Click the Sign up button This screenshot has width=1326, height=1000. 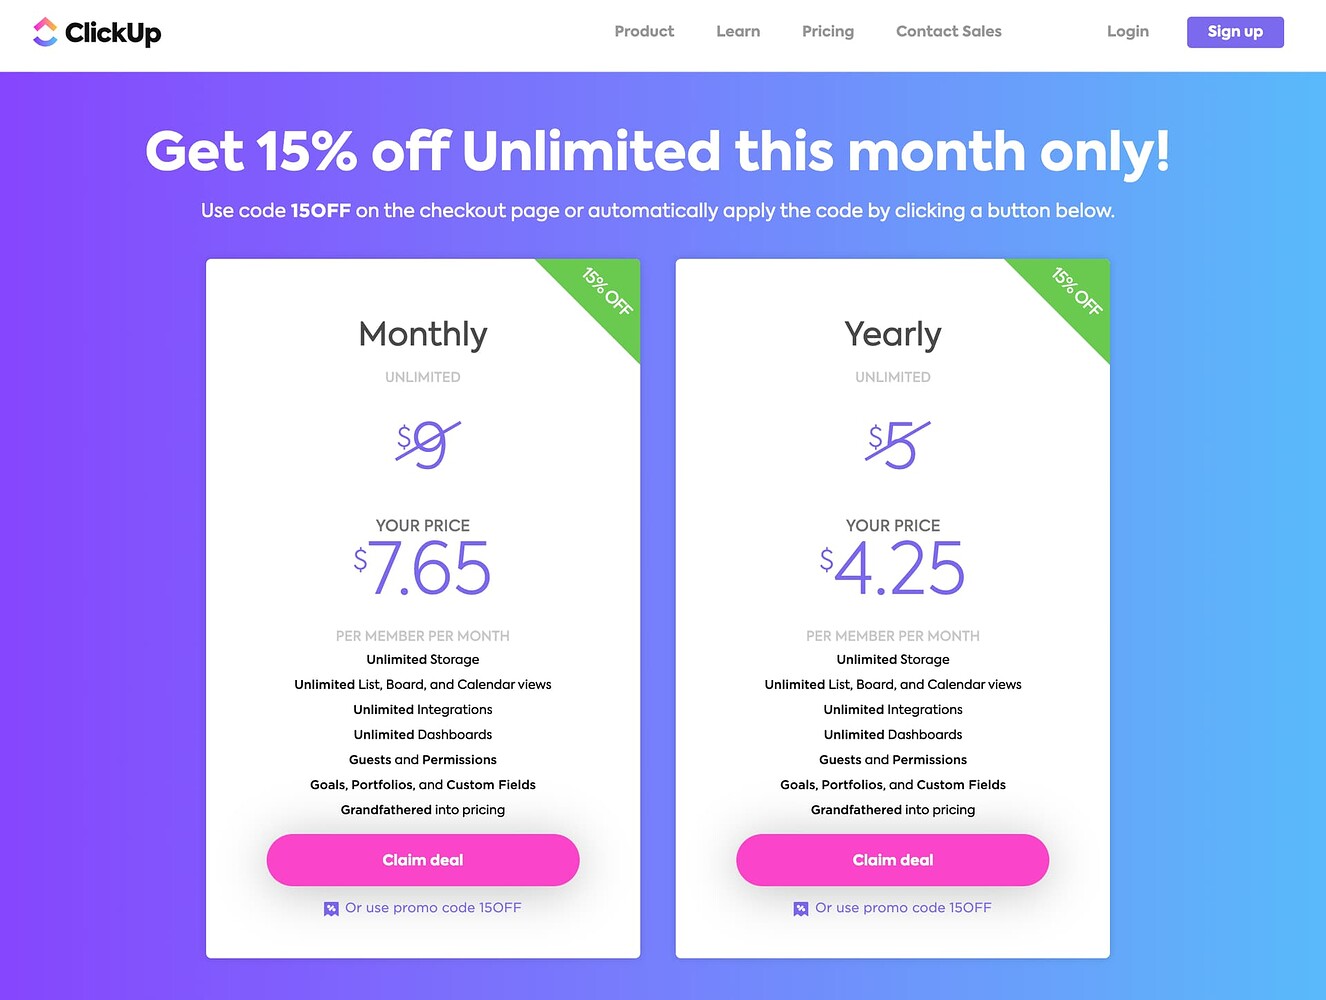click(x=1235, y=31)
